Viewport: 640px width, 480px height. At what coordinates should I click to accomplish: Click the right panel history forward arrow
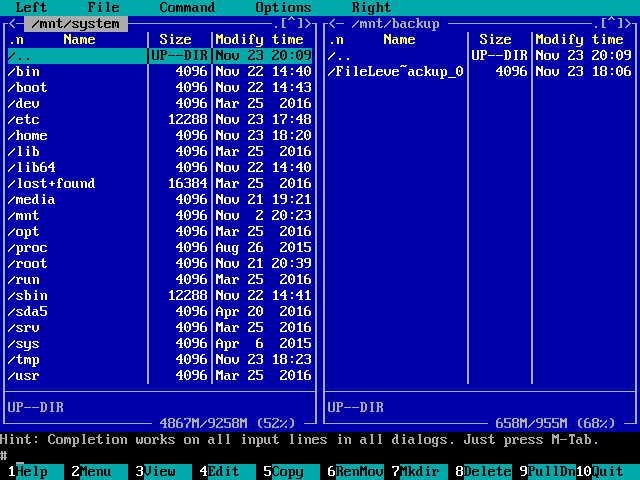click(628, 24)
